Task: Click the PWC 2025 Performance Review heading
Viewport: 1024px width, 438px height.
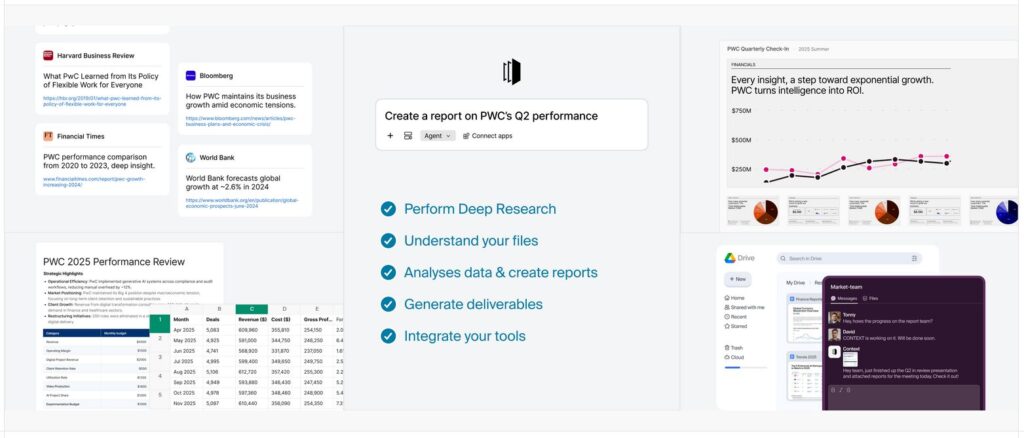Action: pos(114,262)
